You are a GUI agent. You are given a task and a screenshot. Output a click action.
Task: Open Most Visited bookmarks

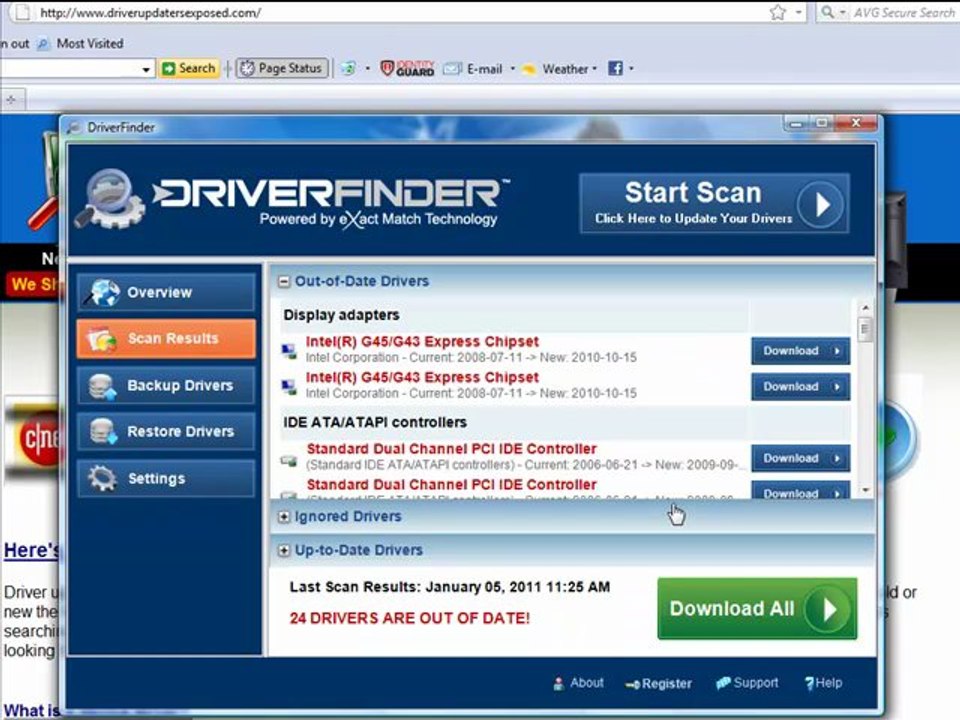89,43
